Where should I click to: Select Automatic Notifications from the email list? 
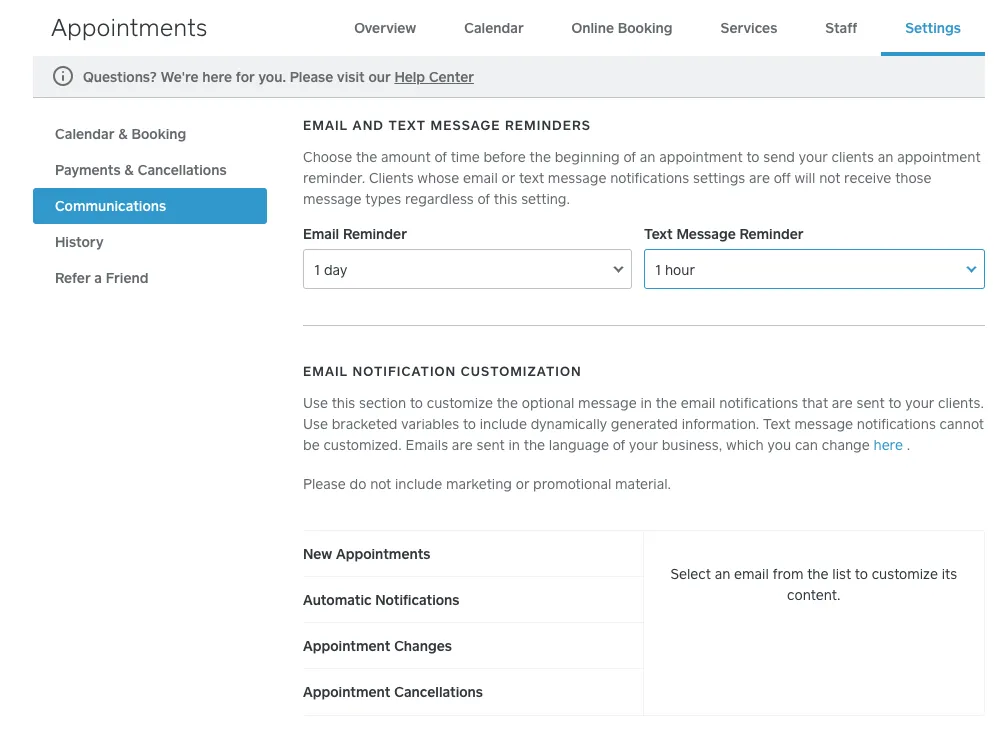coord(381,600)
